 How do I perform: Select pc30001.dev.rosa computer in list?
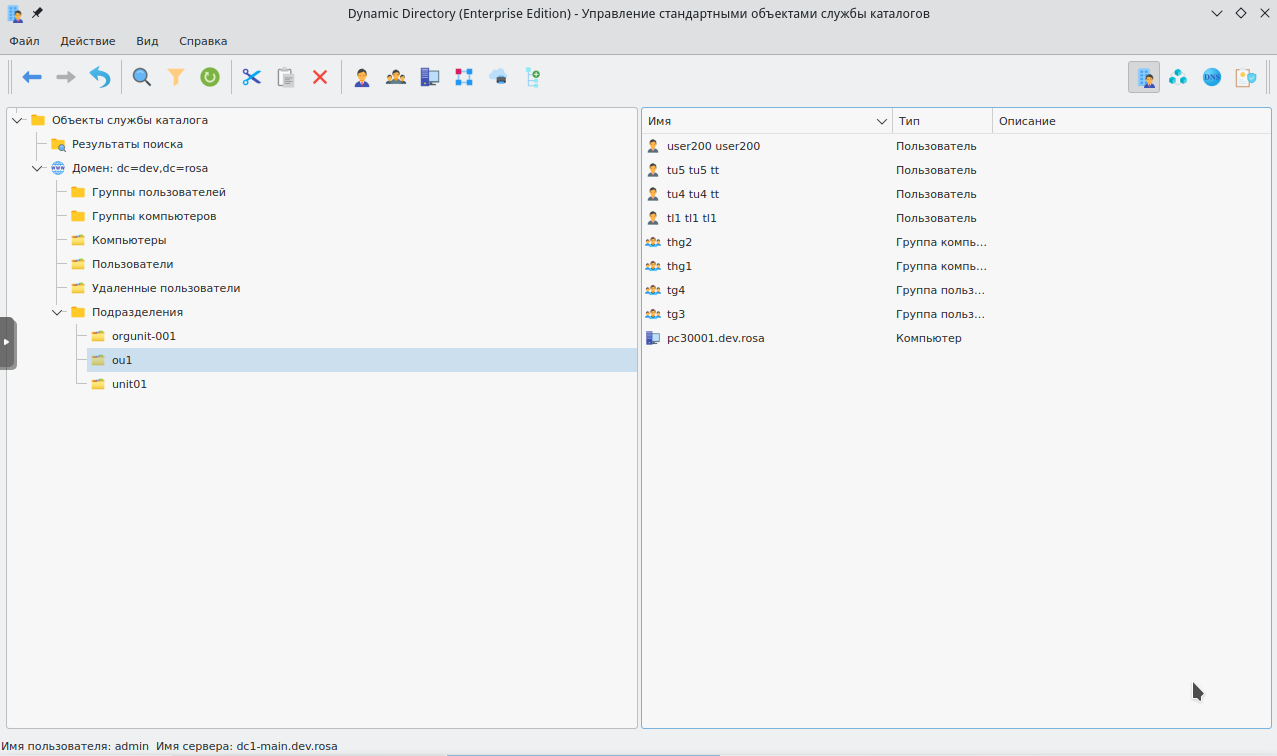tap(715, 338)
